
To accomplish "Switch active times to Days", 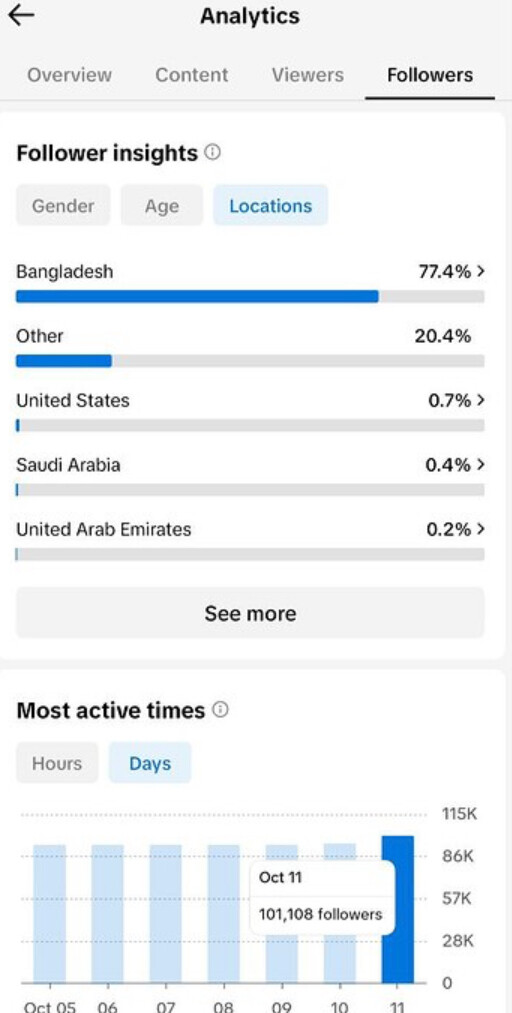I will pyautogui.click(x=150, y=763).
